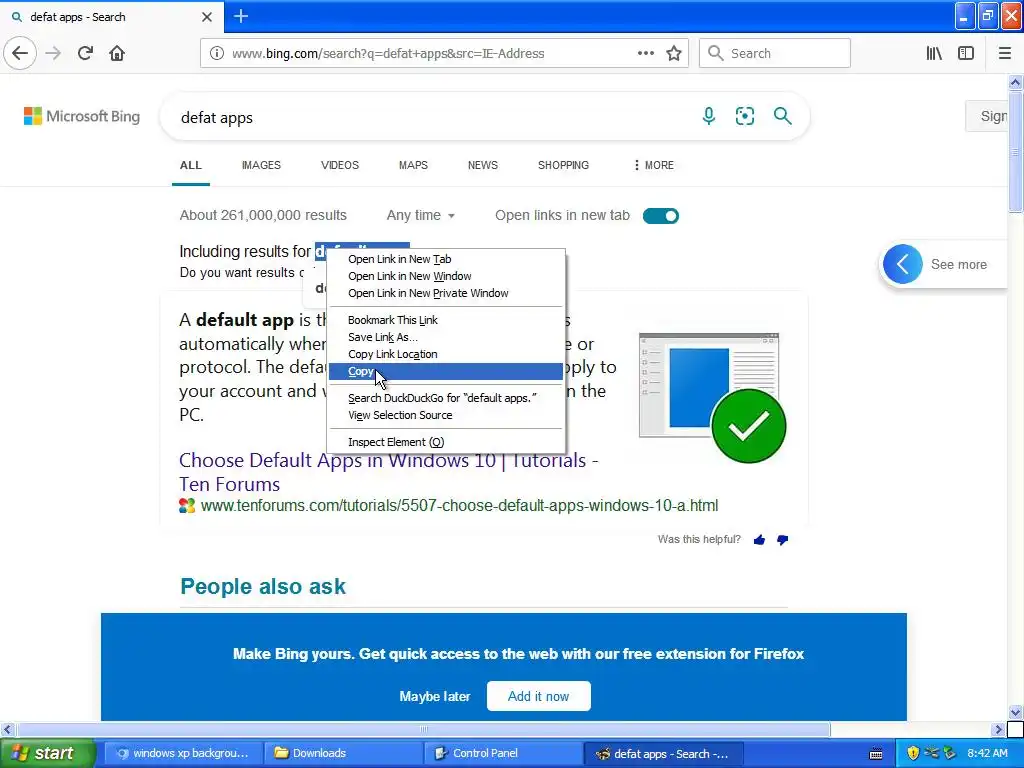This screenshot has height=768, width=1024.
Task: Click the Bing search box with defat apps
Action: pos(431,118)
